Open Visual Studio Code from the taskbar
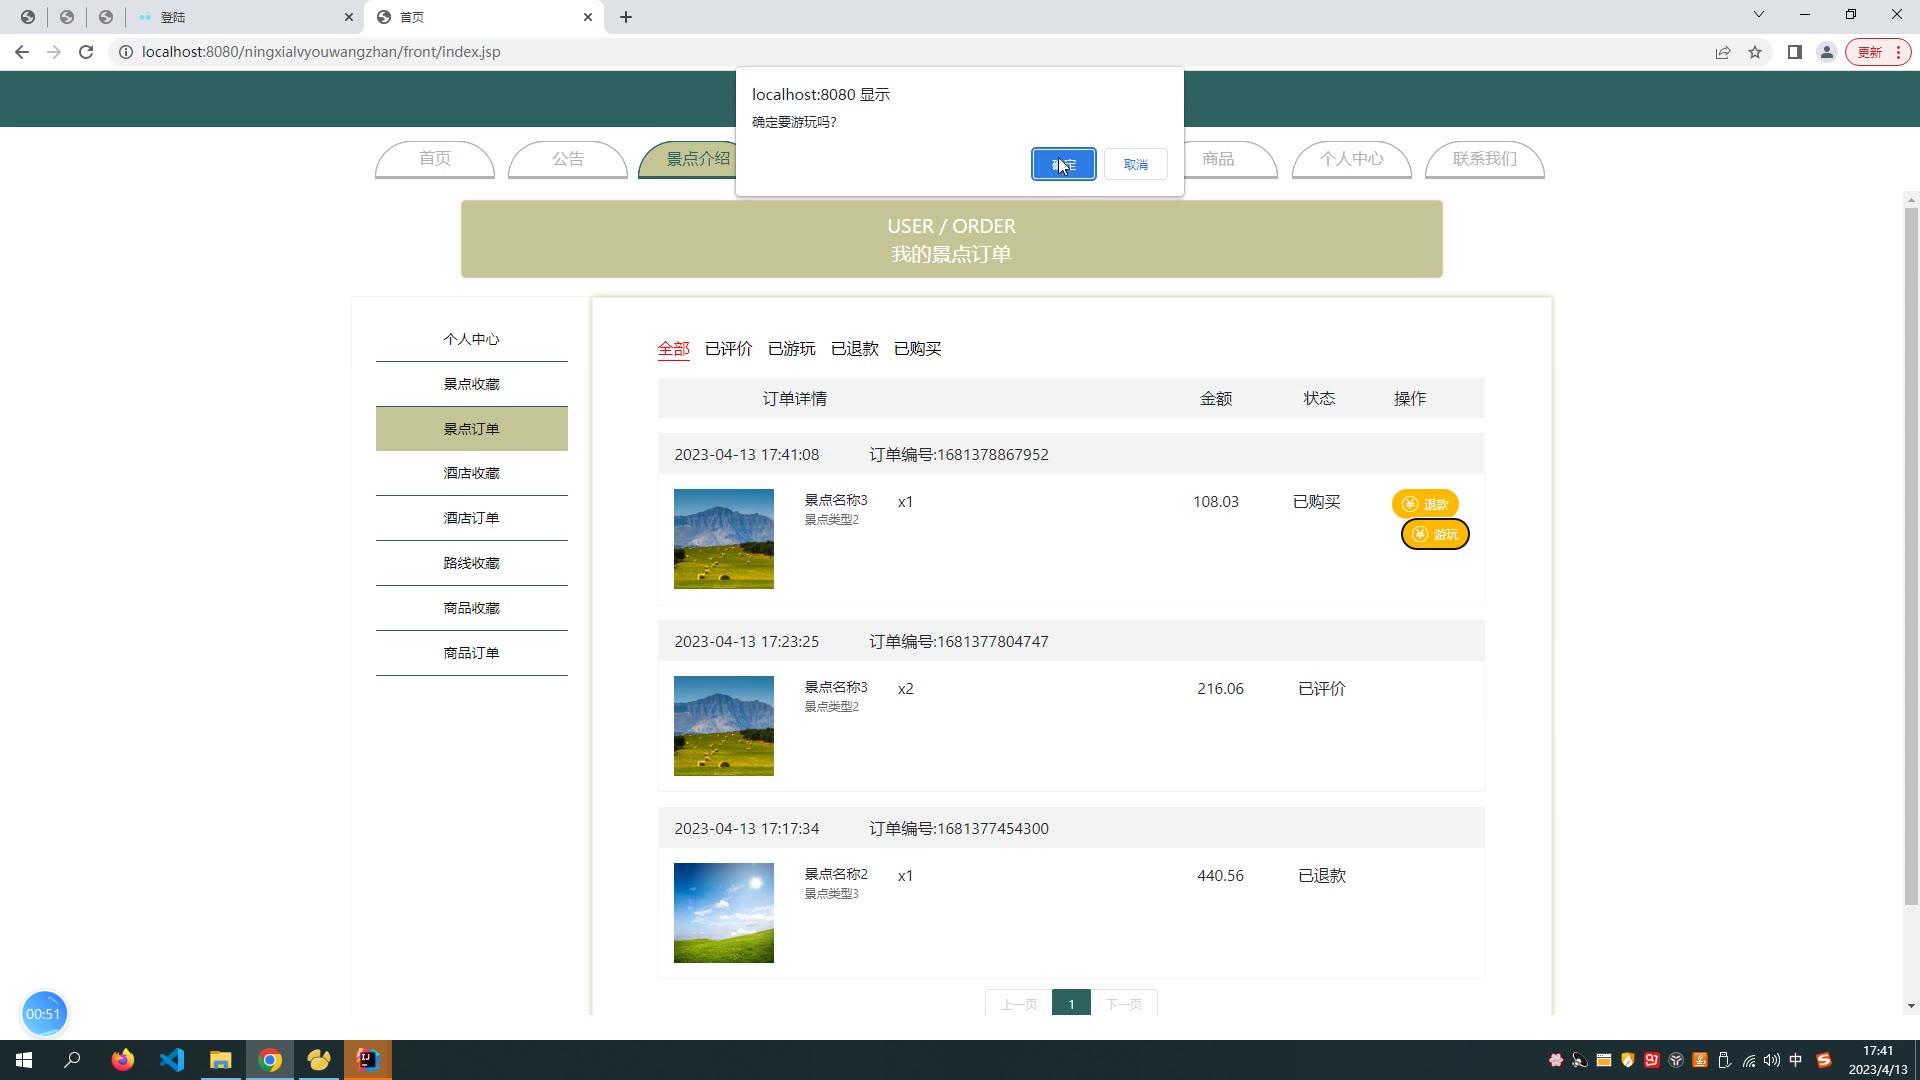Viewport: 1920px width, 1080px height. 172,1060
